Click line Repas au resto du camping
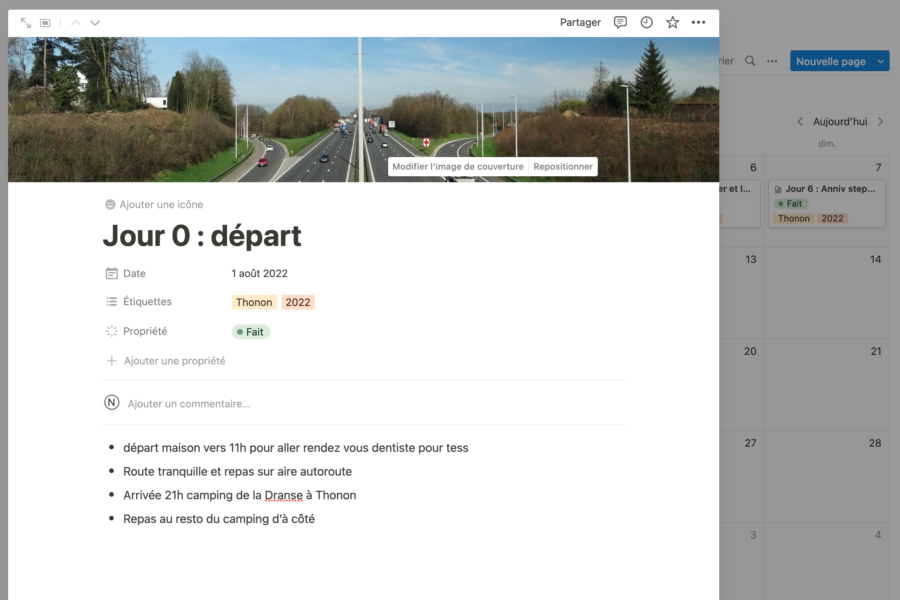Viewport: 900px width, 600px height. (x=219, y=519)
